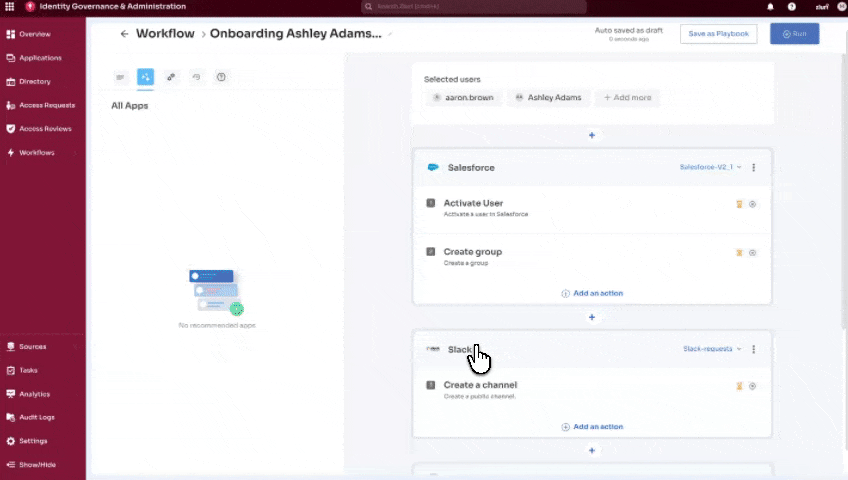
Task: Click the Selected users label
Action: pos(452,79)
